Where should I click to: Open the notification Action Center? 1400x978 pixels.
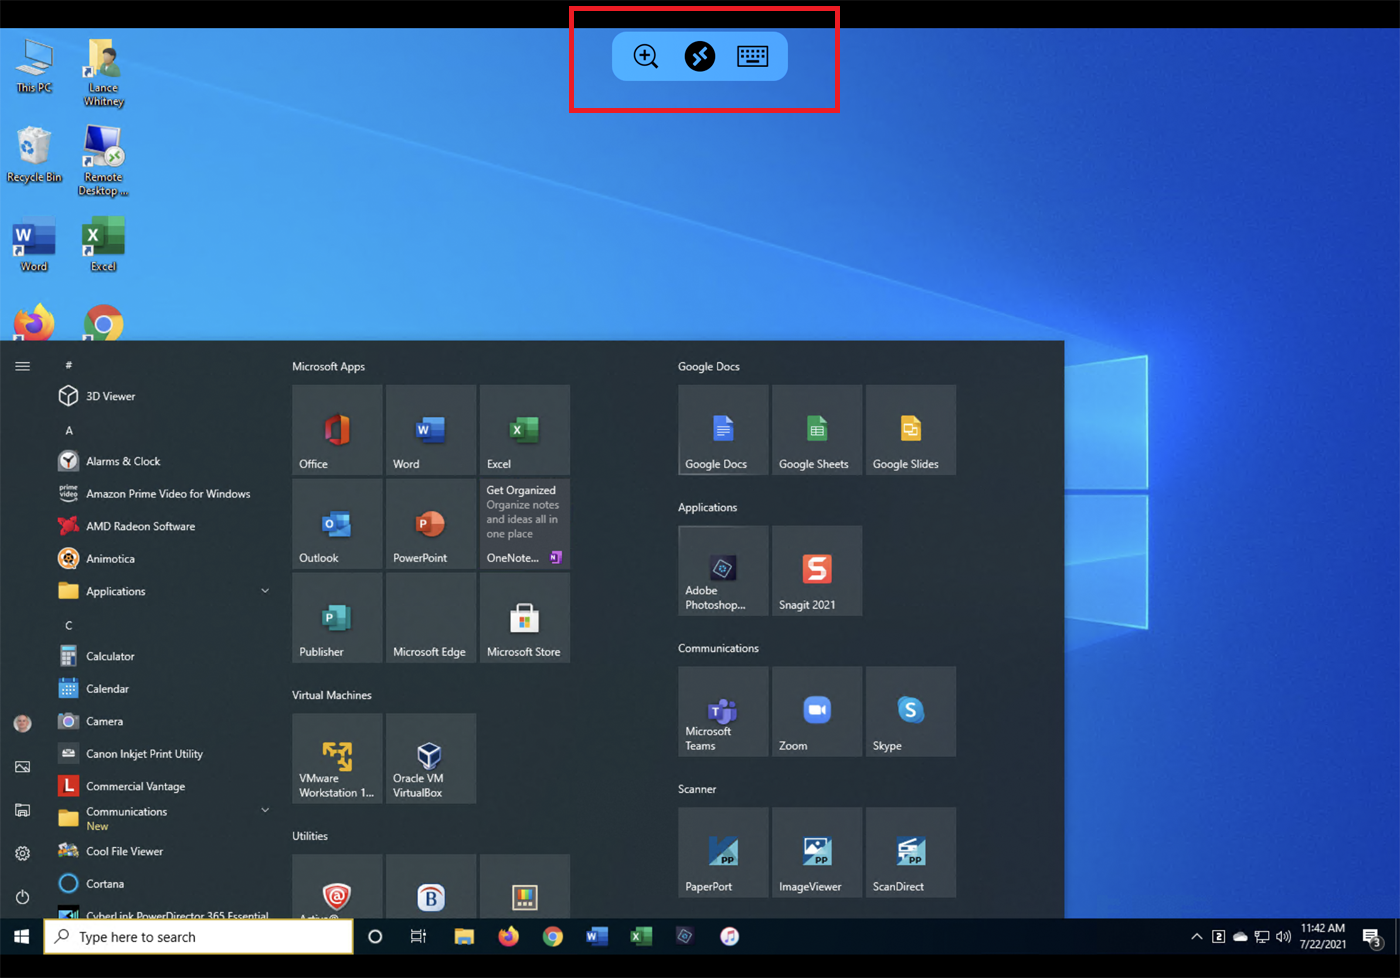point(1374,937)
